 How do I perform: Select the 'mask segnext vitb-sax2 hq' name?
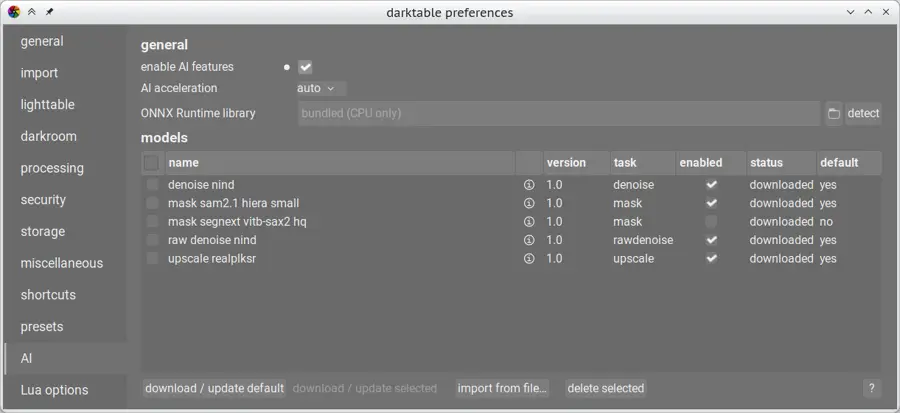(237, 221)
